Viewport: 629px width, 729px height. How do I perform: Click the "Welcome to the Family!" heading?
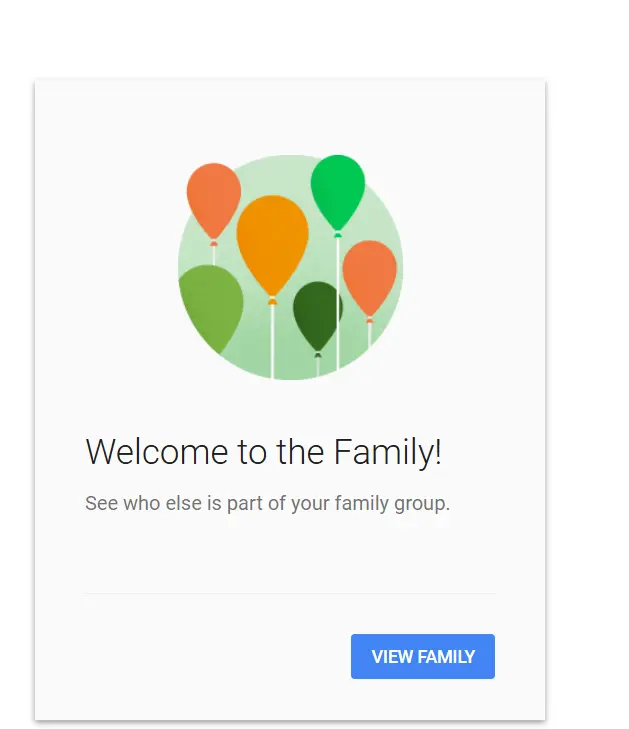(264, 451)
